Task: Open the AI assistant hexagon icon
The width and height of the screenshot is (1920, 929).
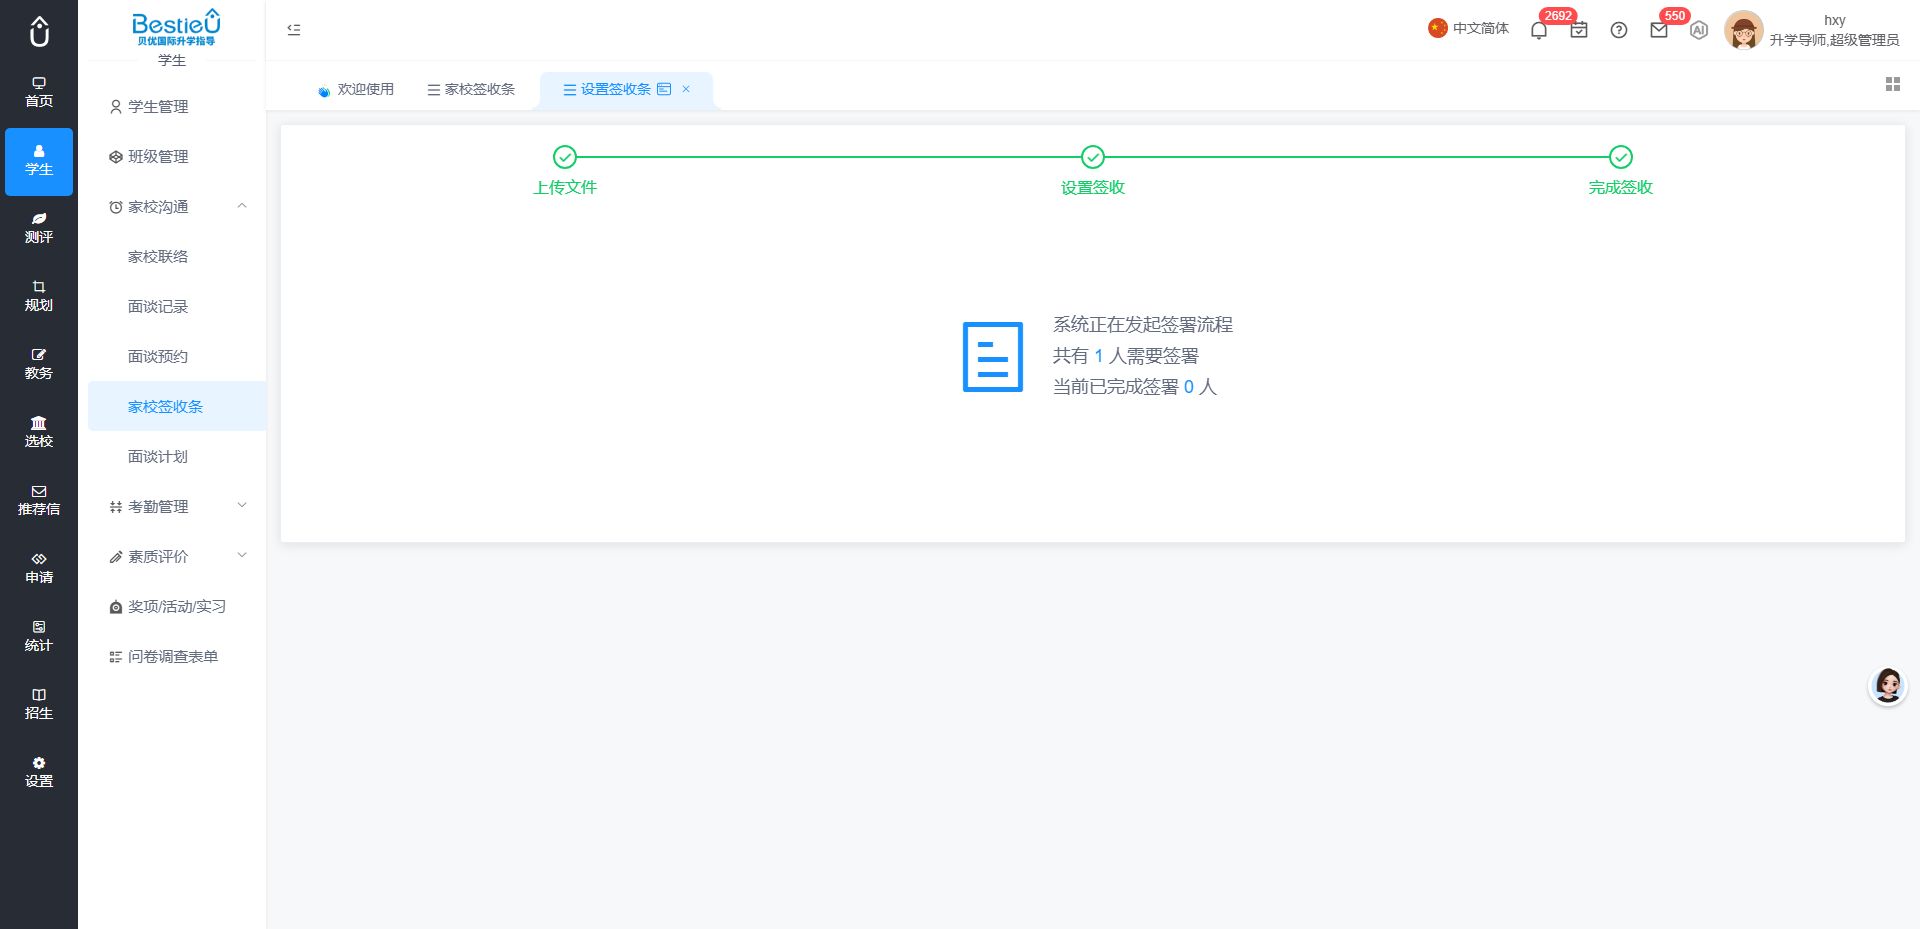Action: [1699, 30]
